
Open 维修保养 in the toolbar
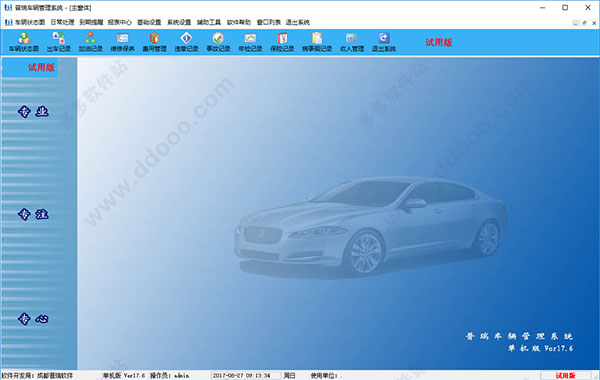pyautogui.click(x=122, y=42)
